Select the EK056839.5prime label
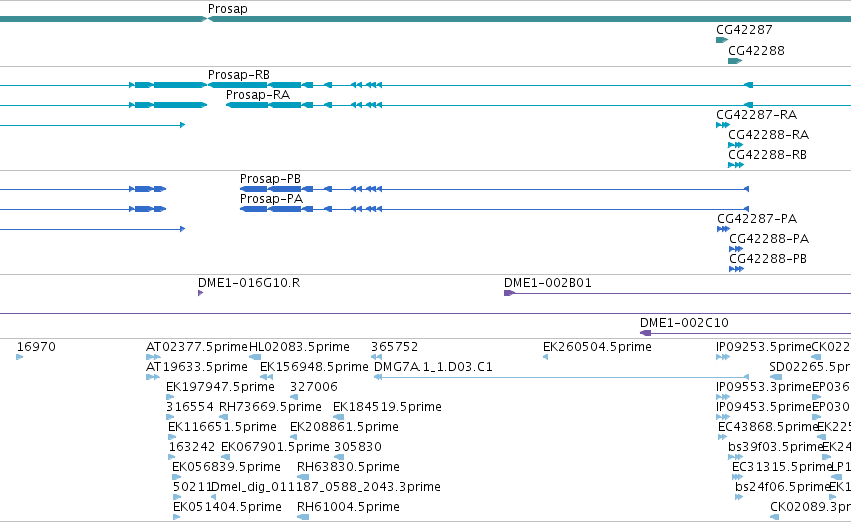 point(226,467)
